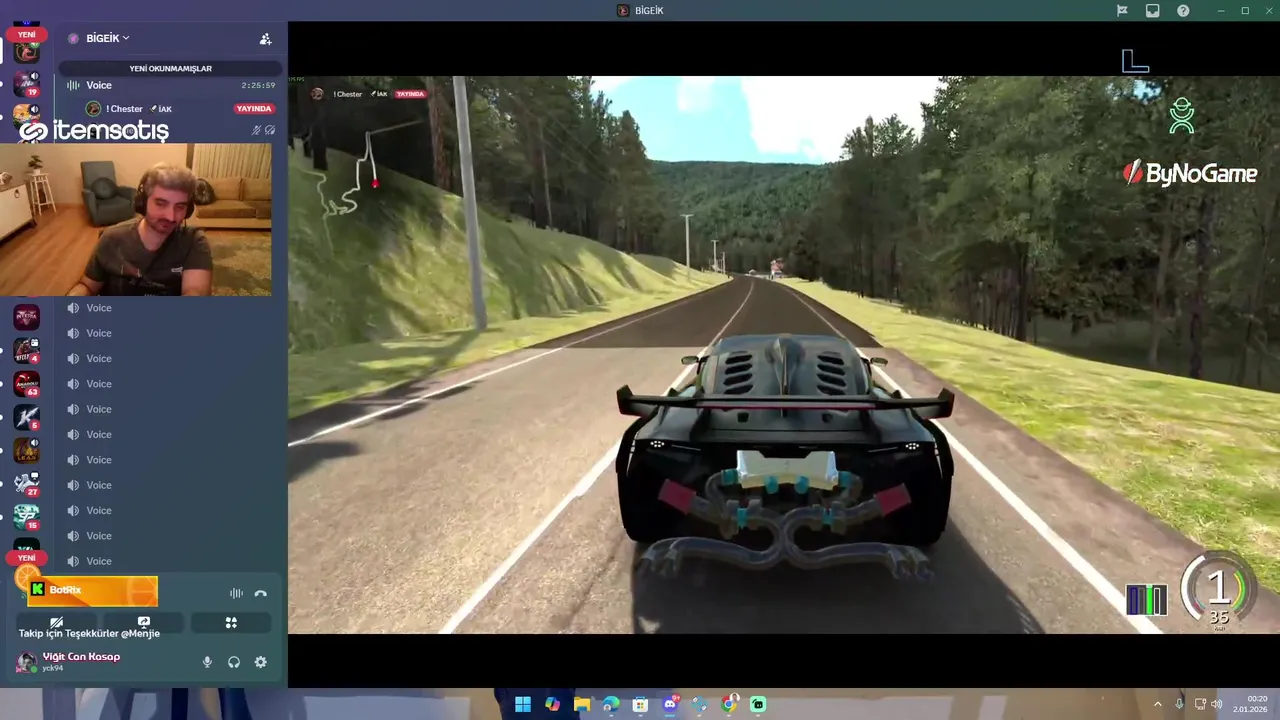Click the BotRix orange banner

92,591
